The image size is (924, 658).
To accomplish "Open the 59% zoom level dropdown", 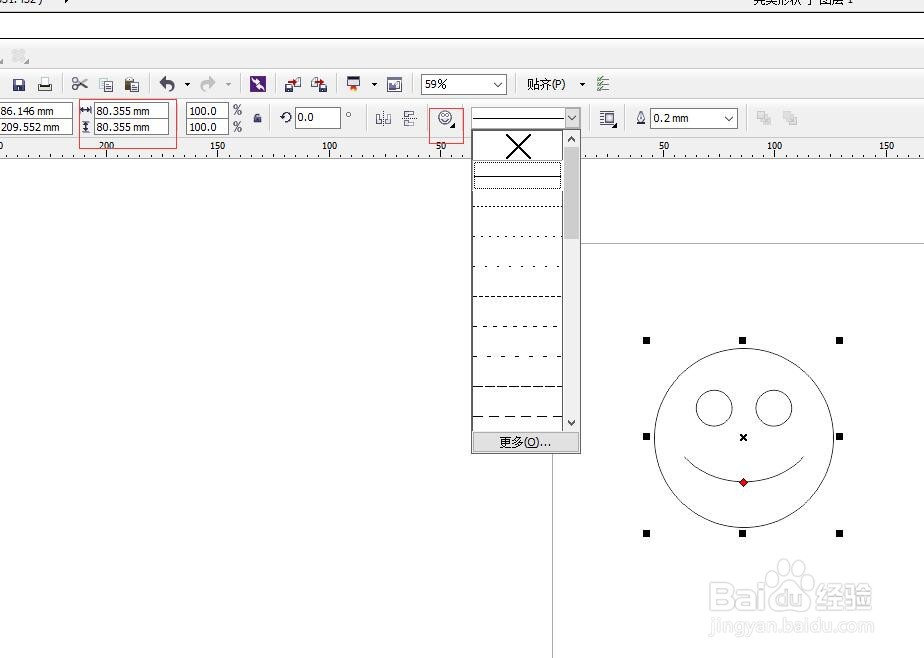I will click(x=498, y=85).
